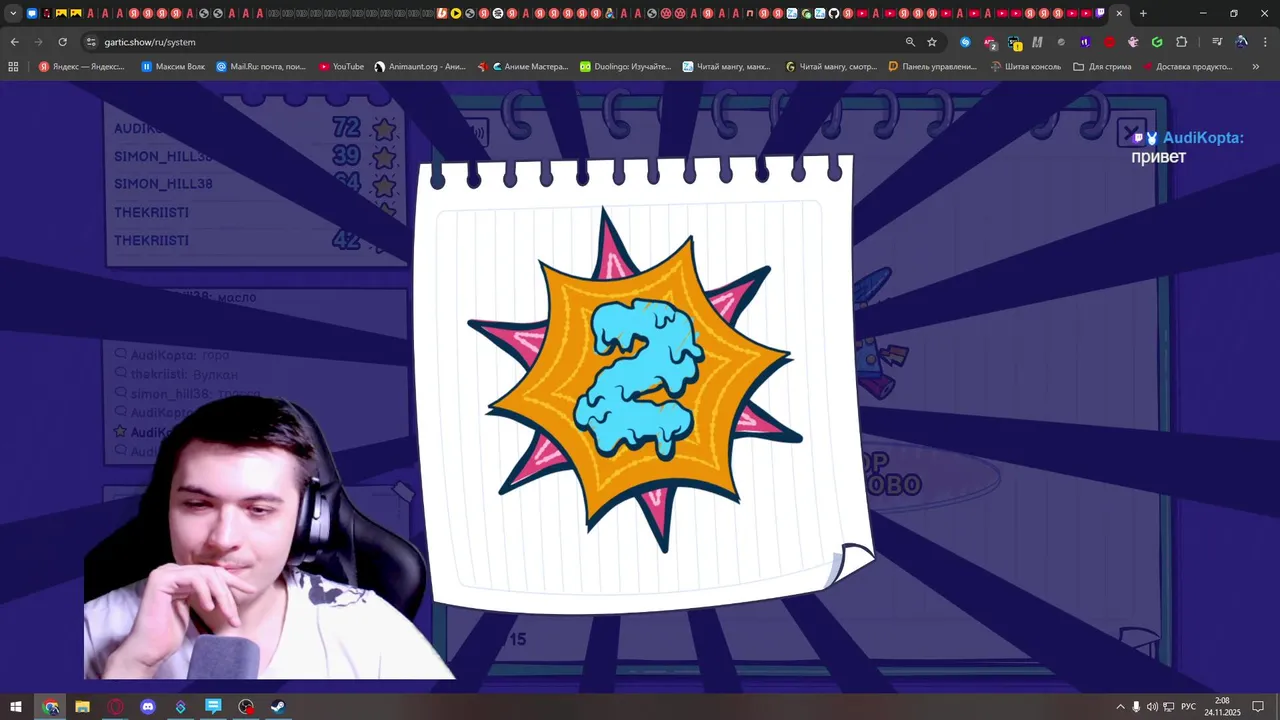Click the star next to score 39
The image size is (1280, 720).
pos(384,157)
